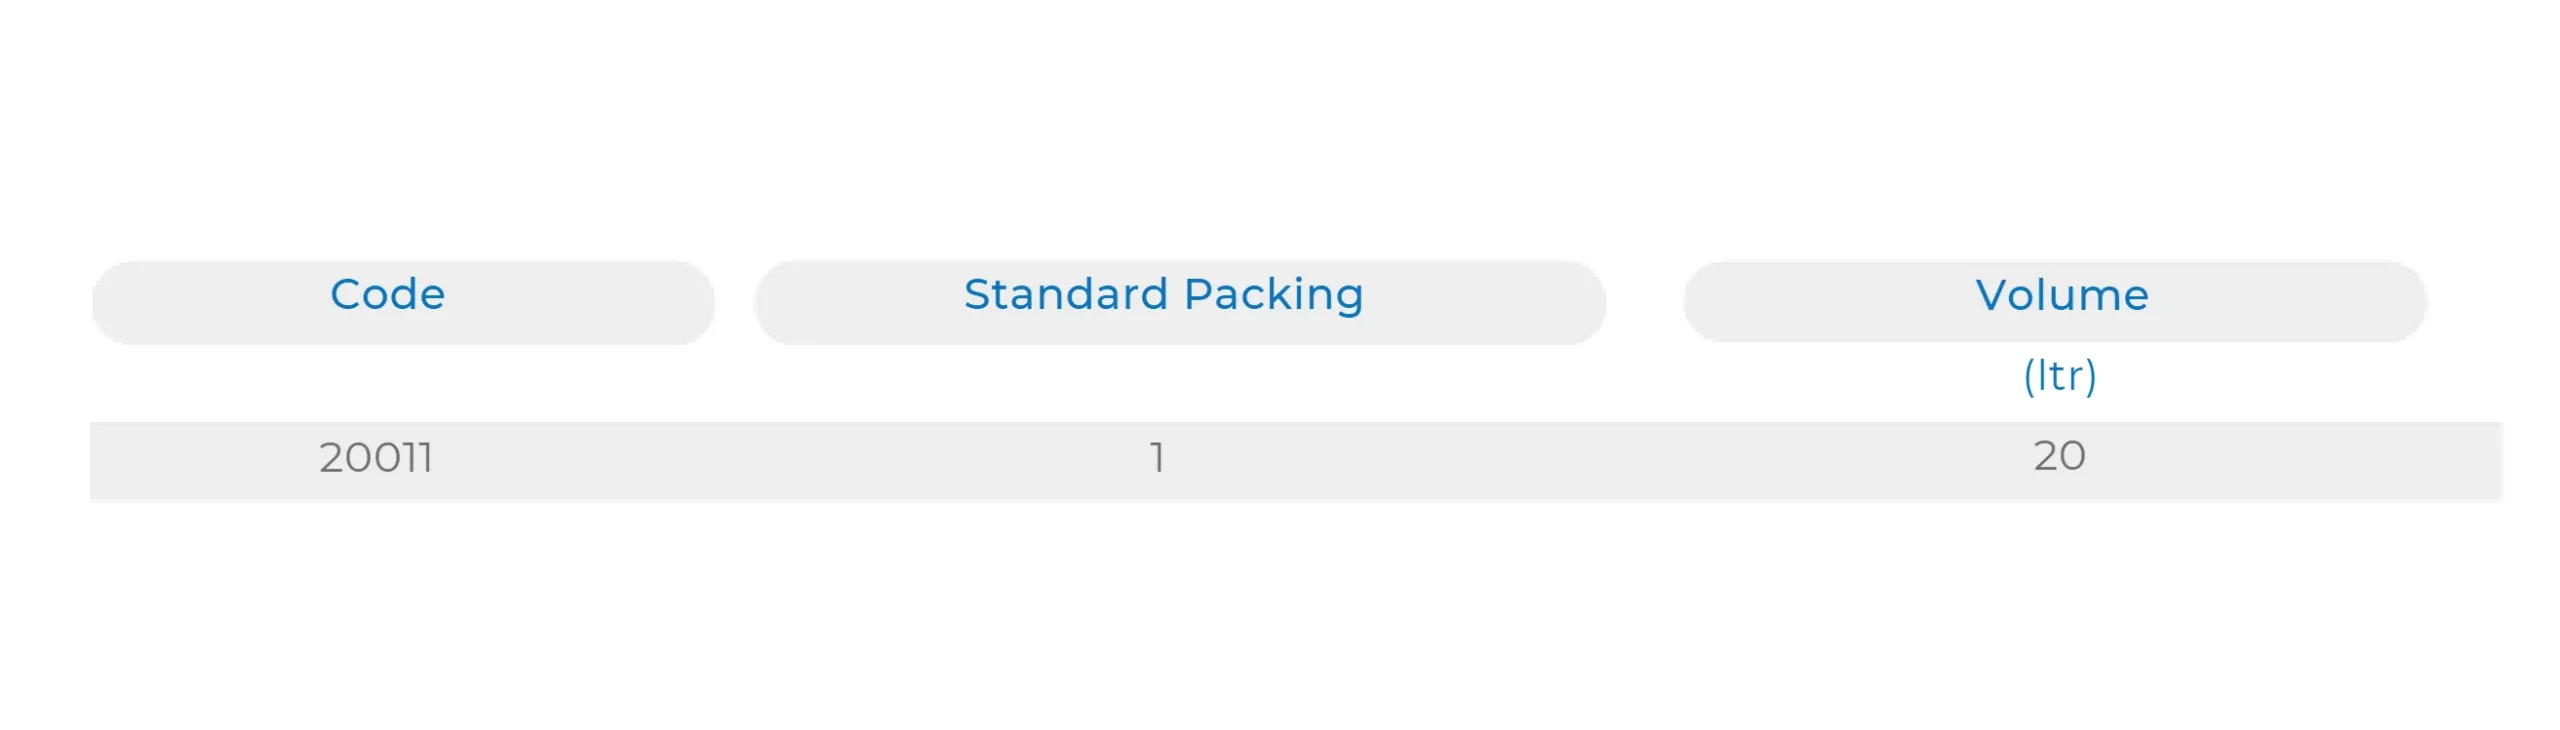The width and height of the screenshot is (2560, 730).
Task: Select the Volume value 20
Action: coord(2059,457)
